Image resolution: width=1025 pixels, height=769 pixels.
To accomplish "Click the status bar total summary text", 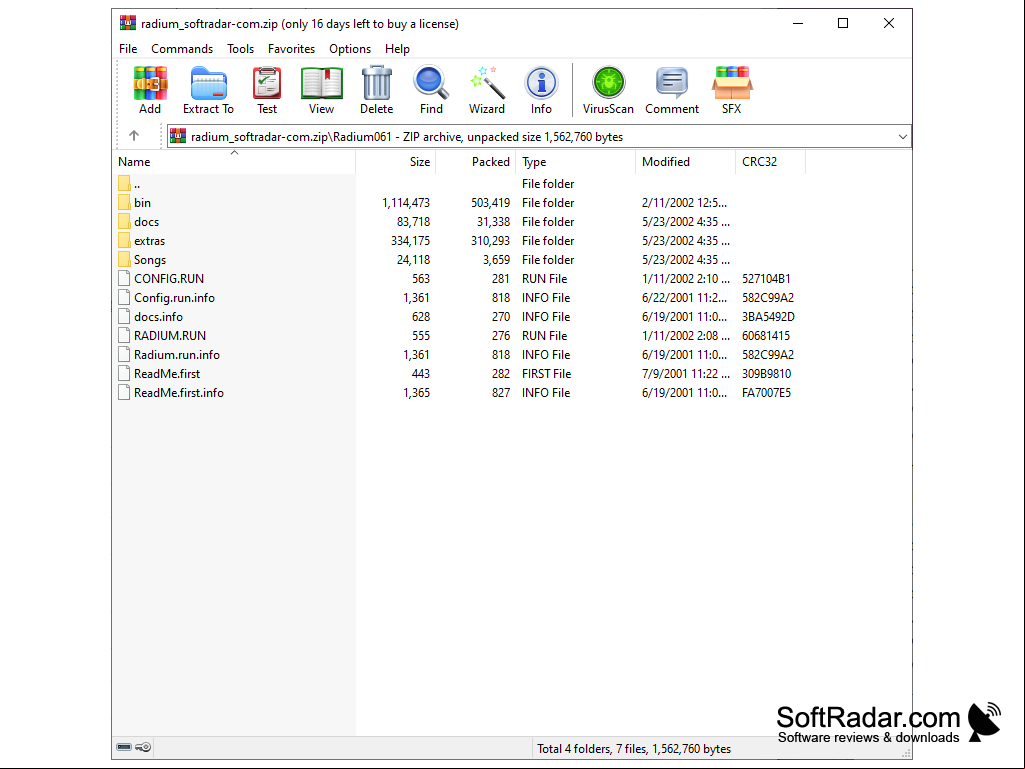I will (x=634, y=748).
